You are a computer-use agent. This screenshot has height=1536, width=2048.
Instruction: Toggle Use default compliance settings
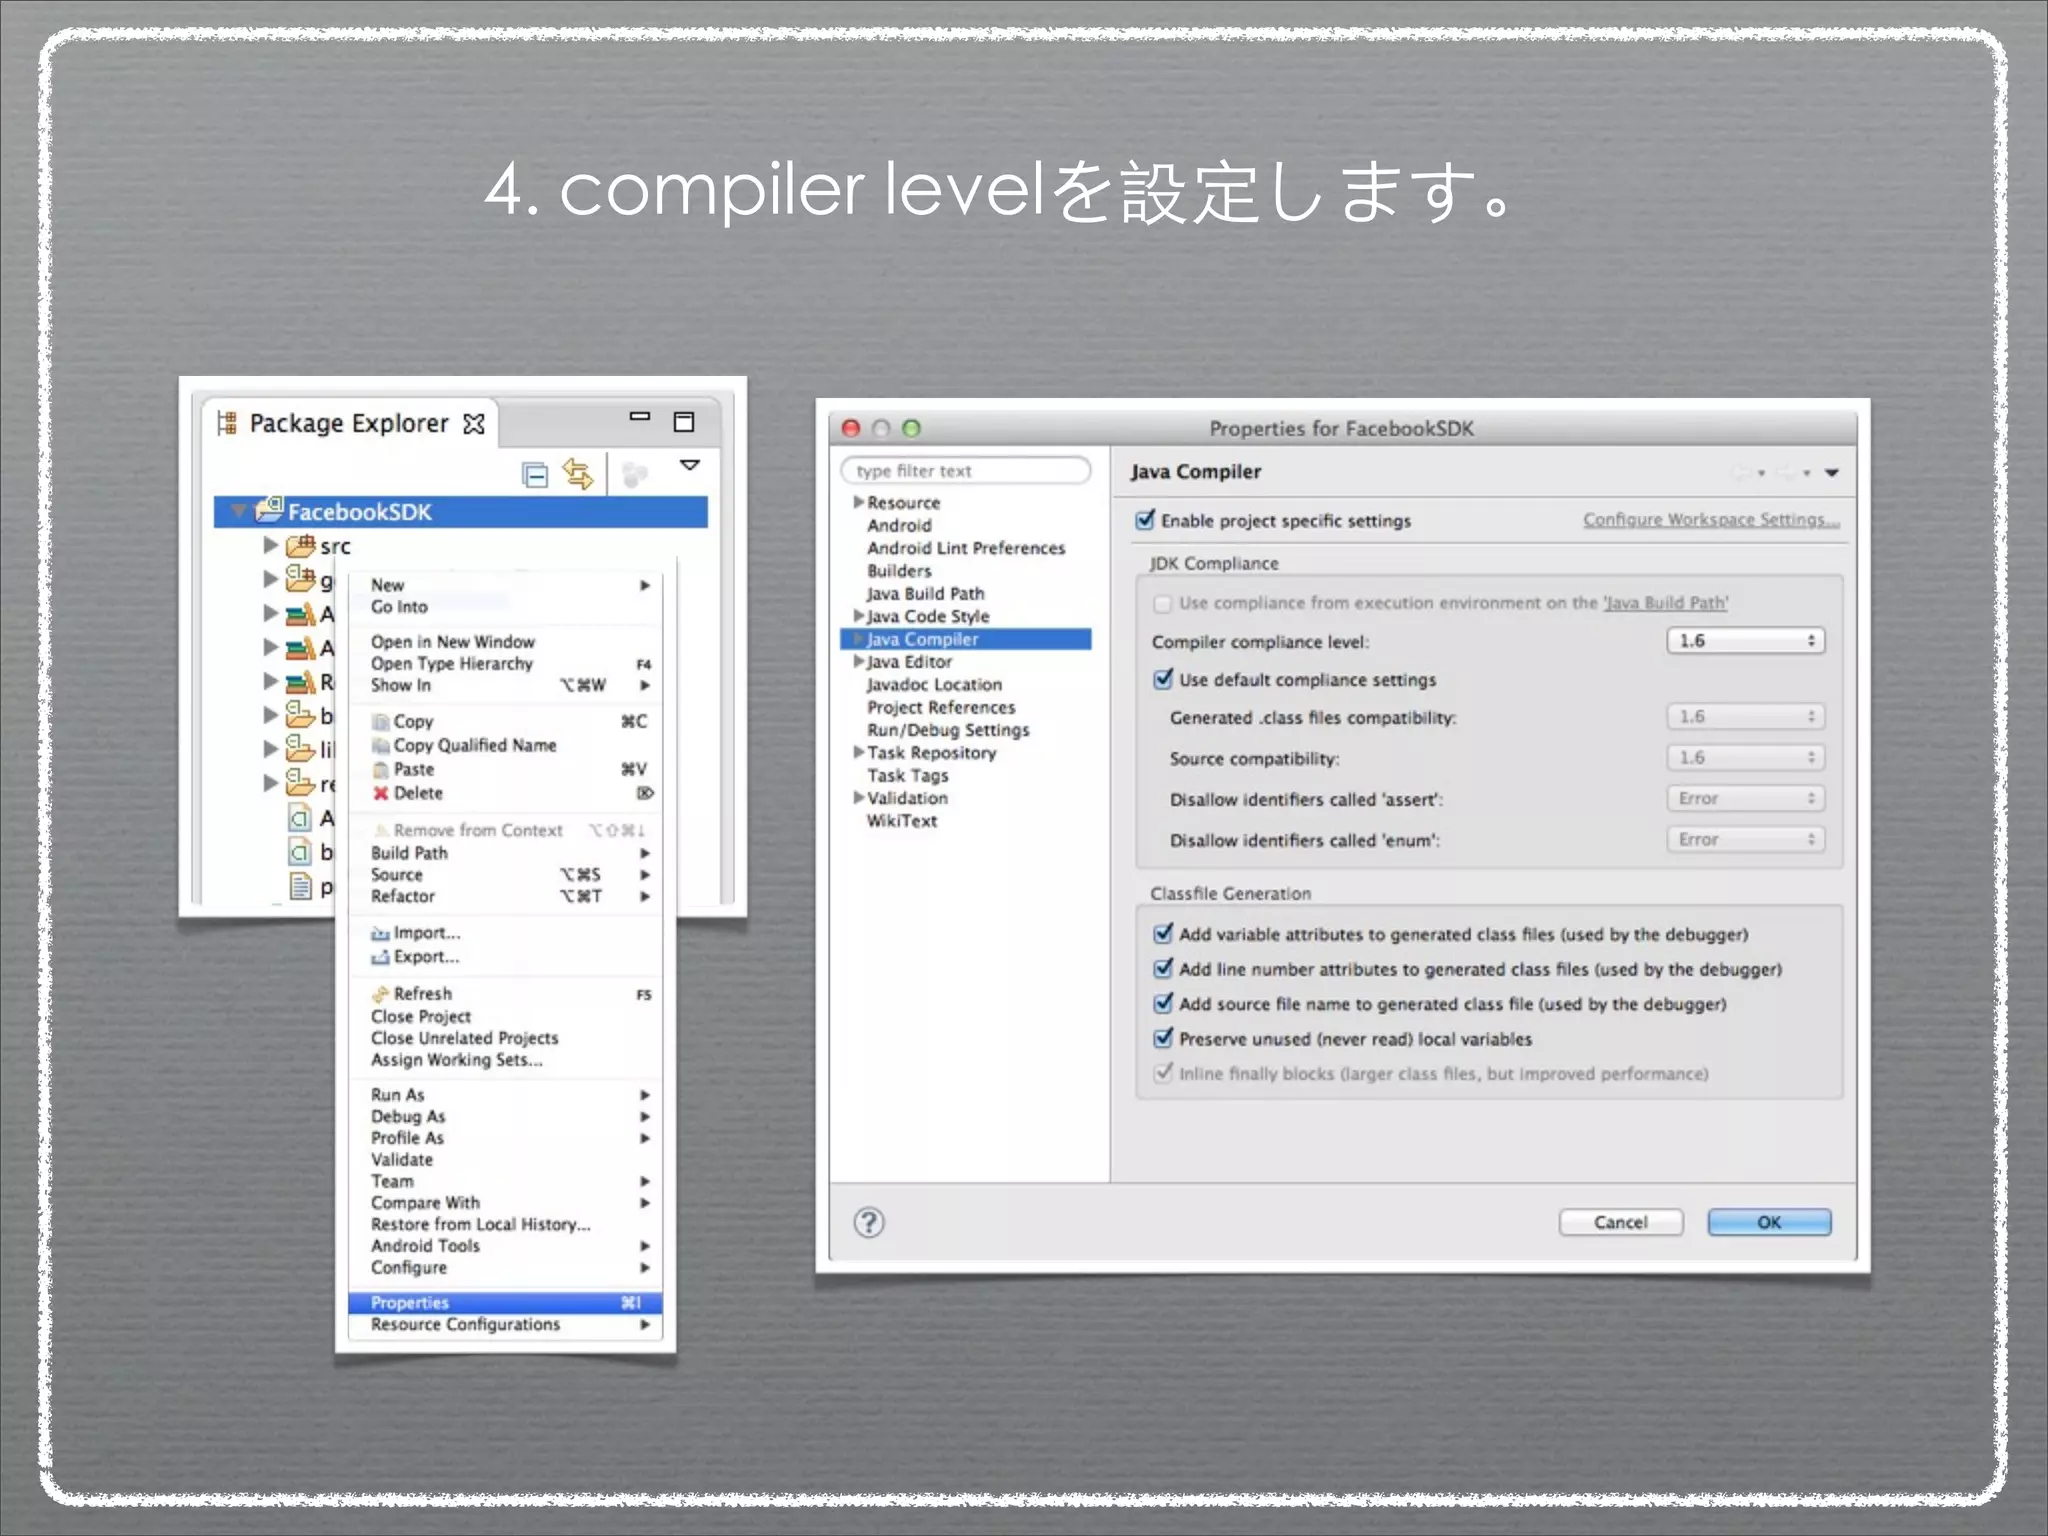[1163, 679]
